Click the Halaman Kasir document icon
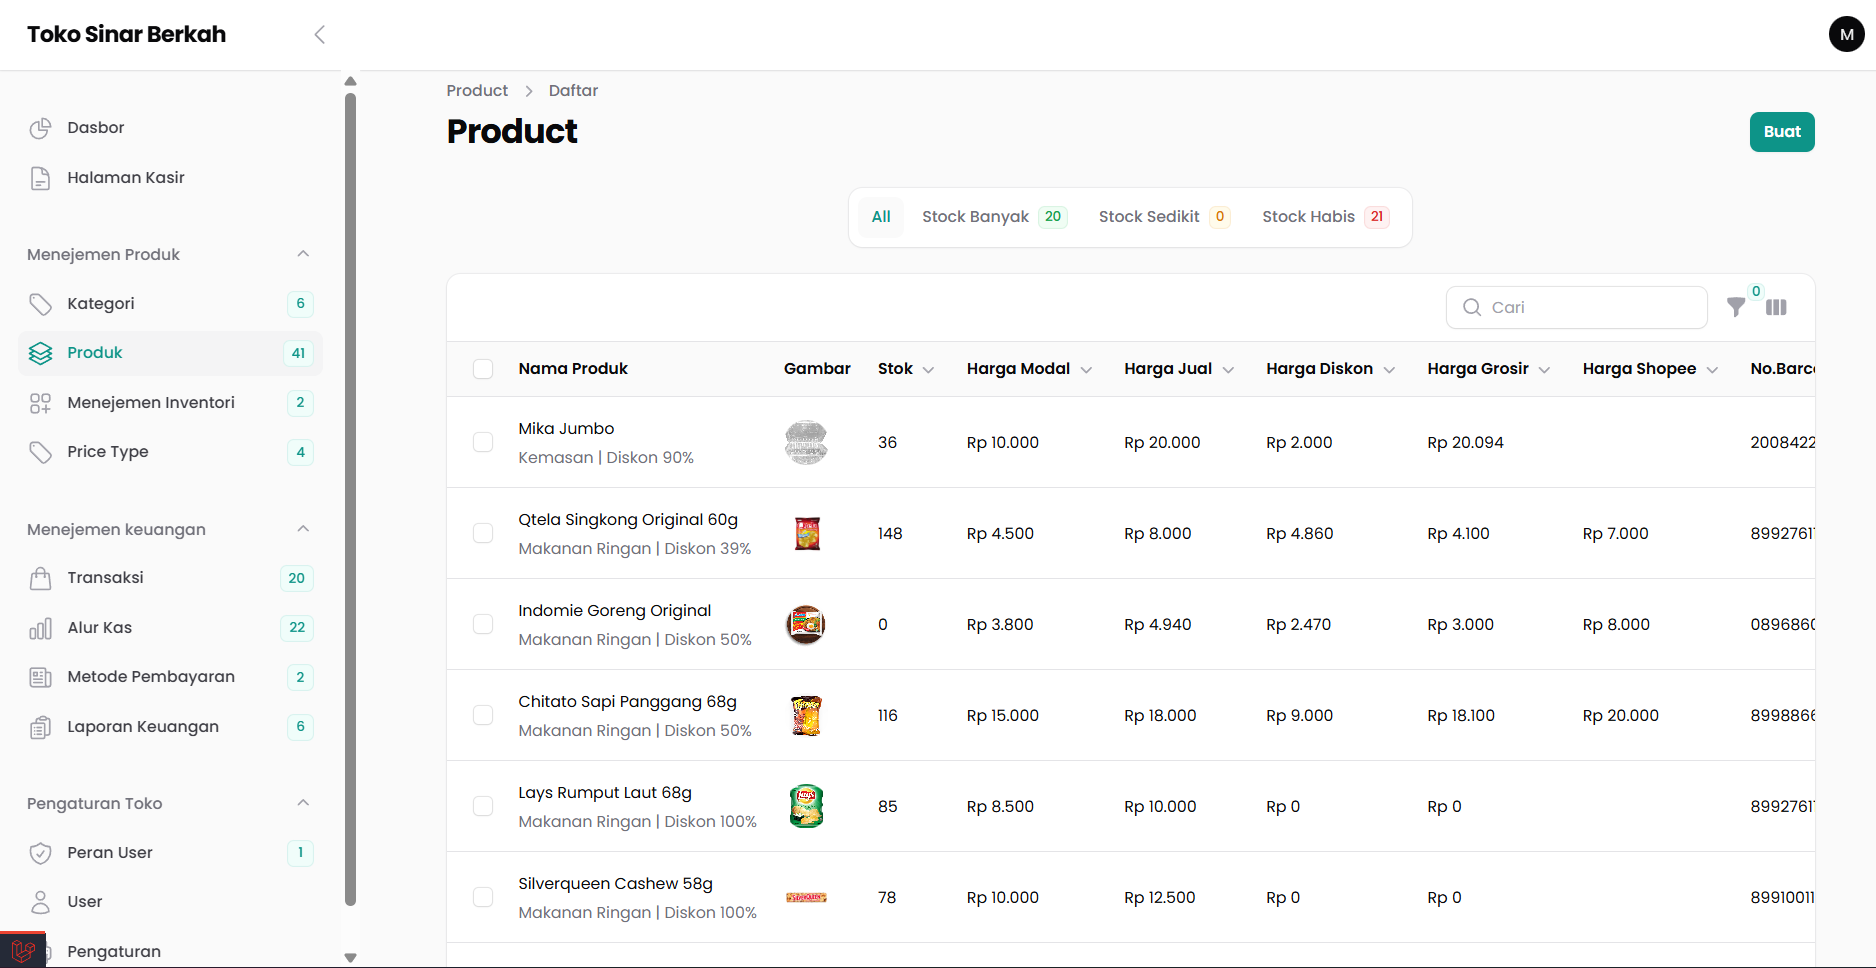Screen dimensions: 1876x968 [40, 178]
